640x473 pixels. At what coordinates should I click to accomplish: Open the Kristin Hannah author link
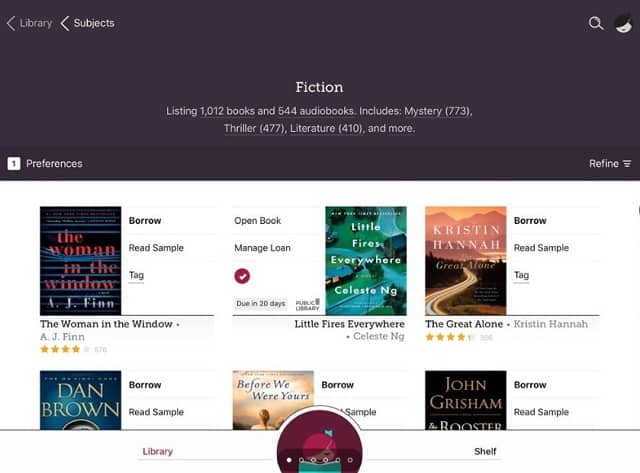tap(551, 324)
